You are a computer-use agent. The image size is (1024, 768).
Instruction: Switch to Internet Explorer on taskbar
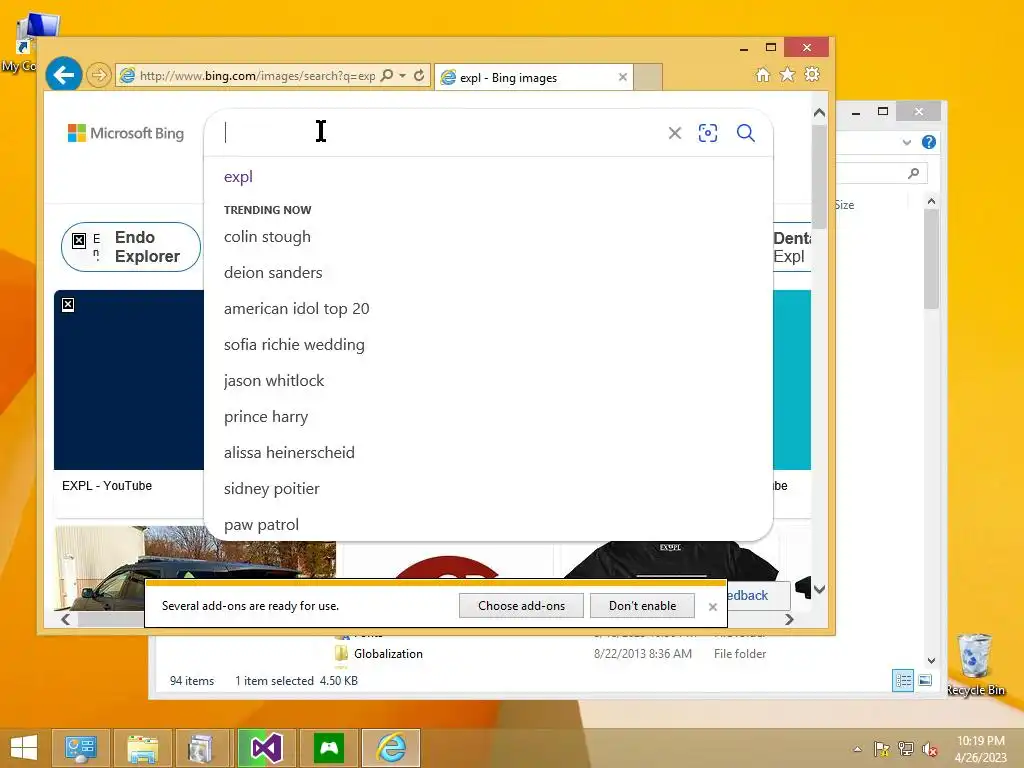(x=391, y=748)
